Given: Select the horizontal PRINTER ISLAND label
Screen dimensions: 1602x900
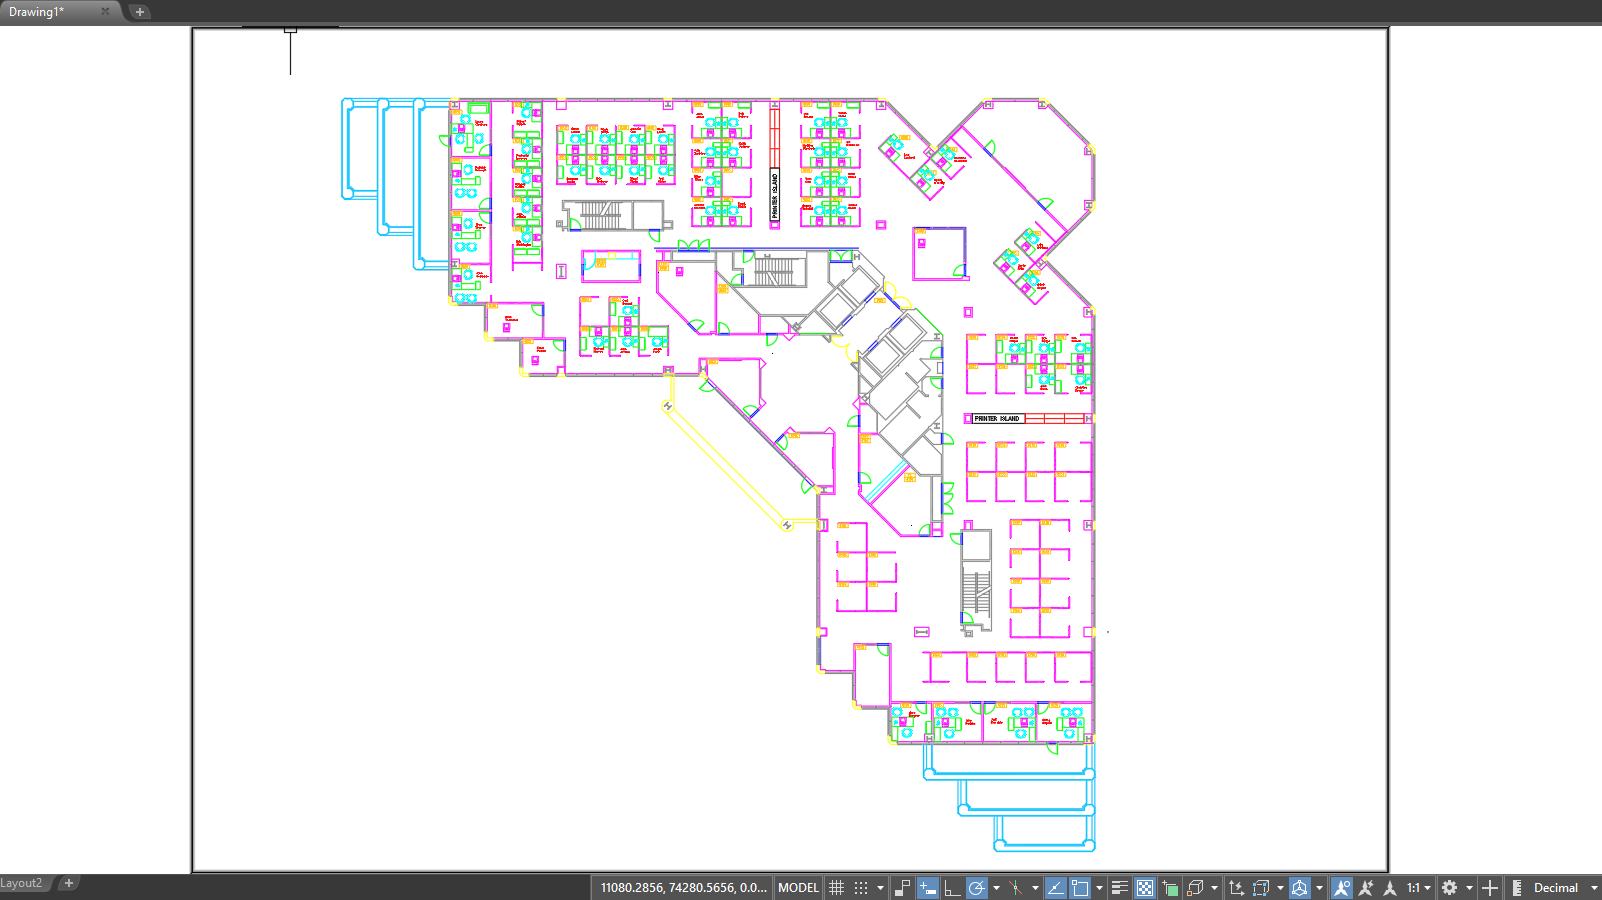Looking at the screenshot, I should 997,419.
